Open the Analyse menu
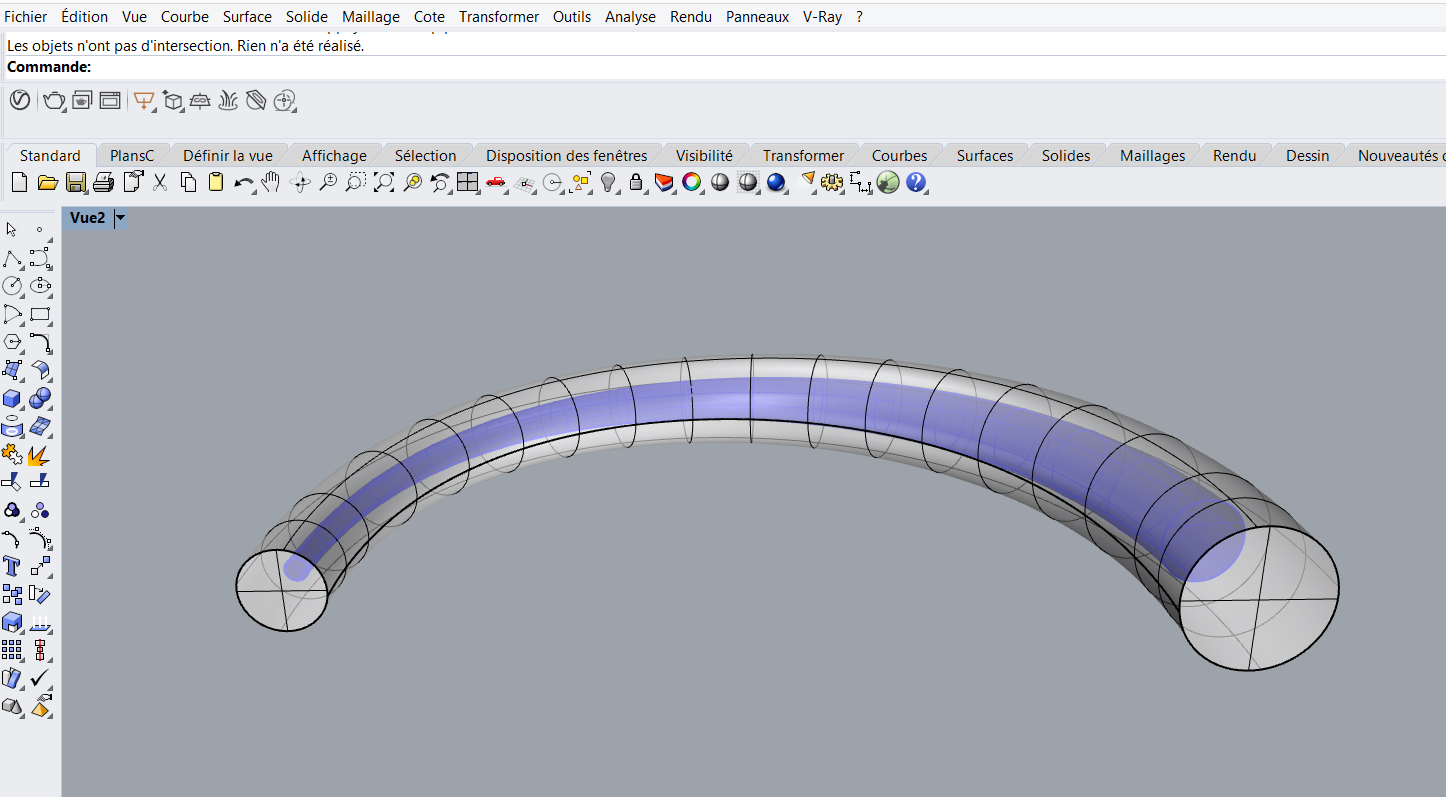The image size is (1446, 797). point(630,17)
